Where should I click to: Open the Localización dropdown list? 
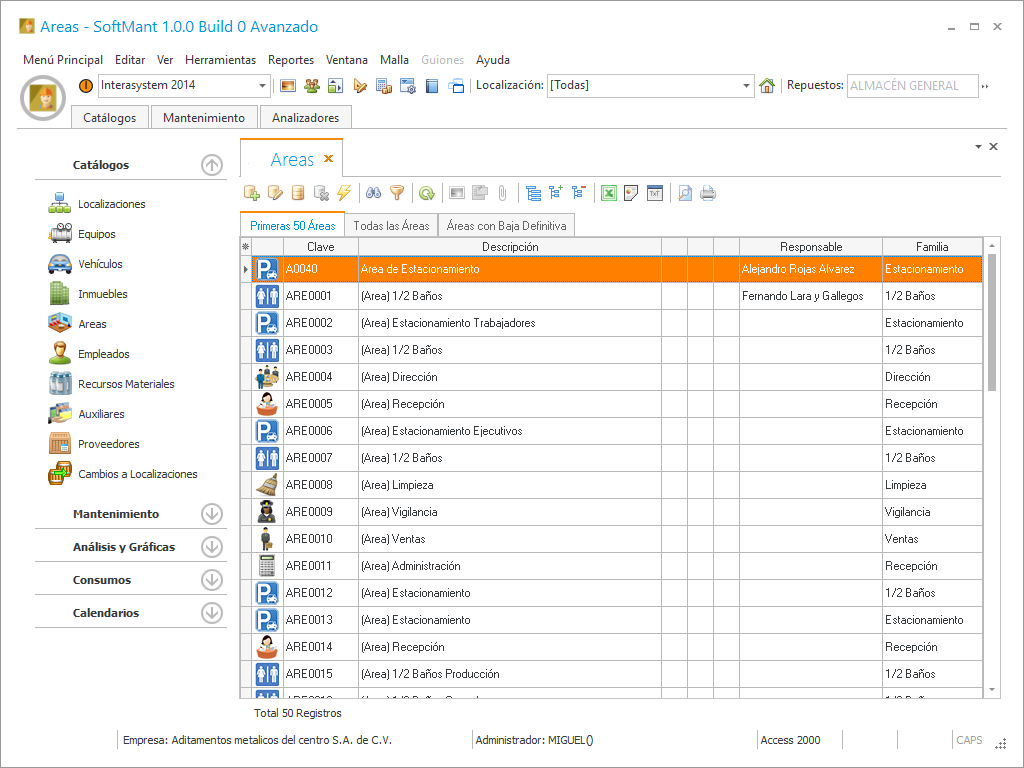(x=746, y=86)
